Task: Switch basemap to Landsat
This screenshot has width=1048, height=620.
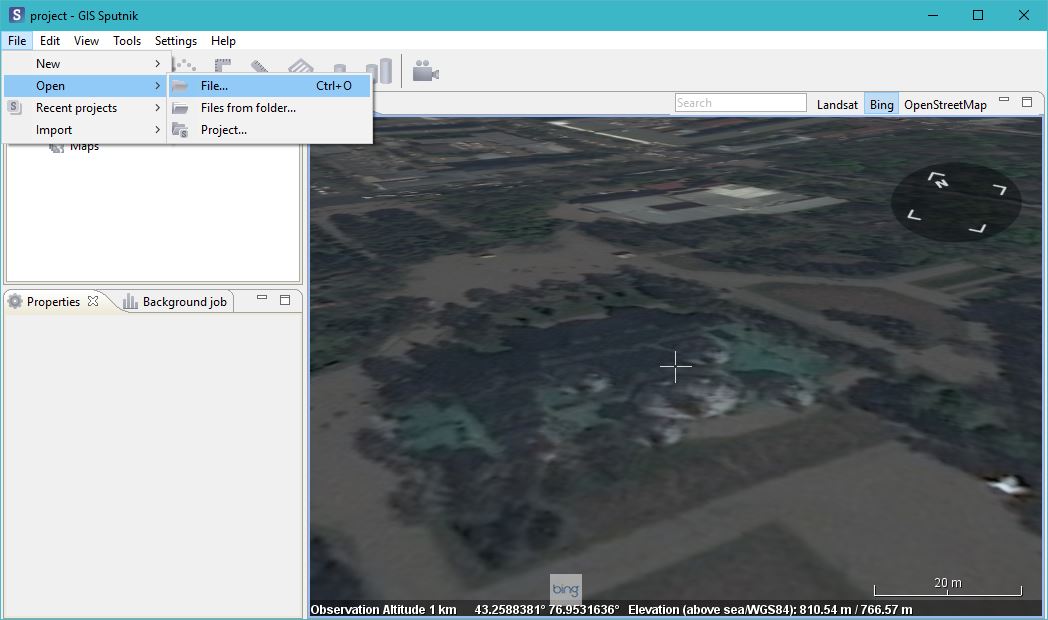Action: point(837,105)
